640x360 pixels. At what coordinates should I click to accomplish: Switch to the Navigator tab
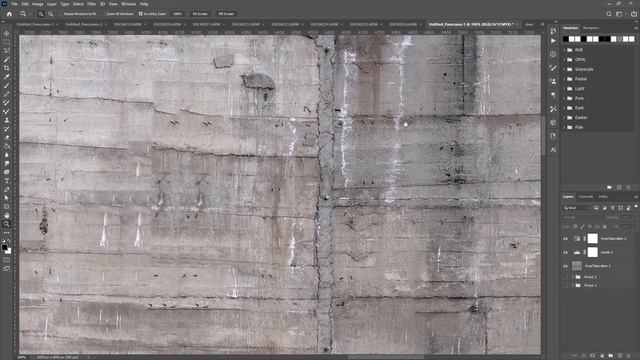tap(591, 28)
